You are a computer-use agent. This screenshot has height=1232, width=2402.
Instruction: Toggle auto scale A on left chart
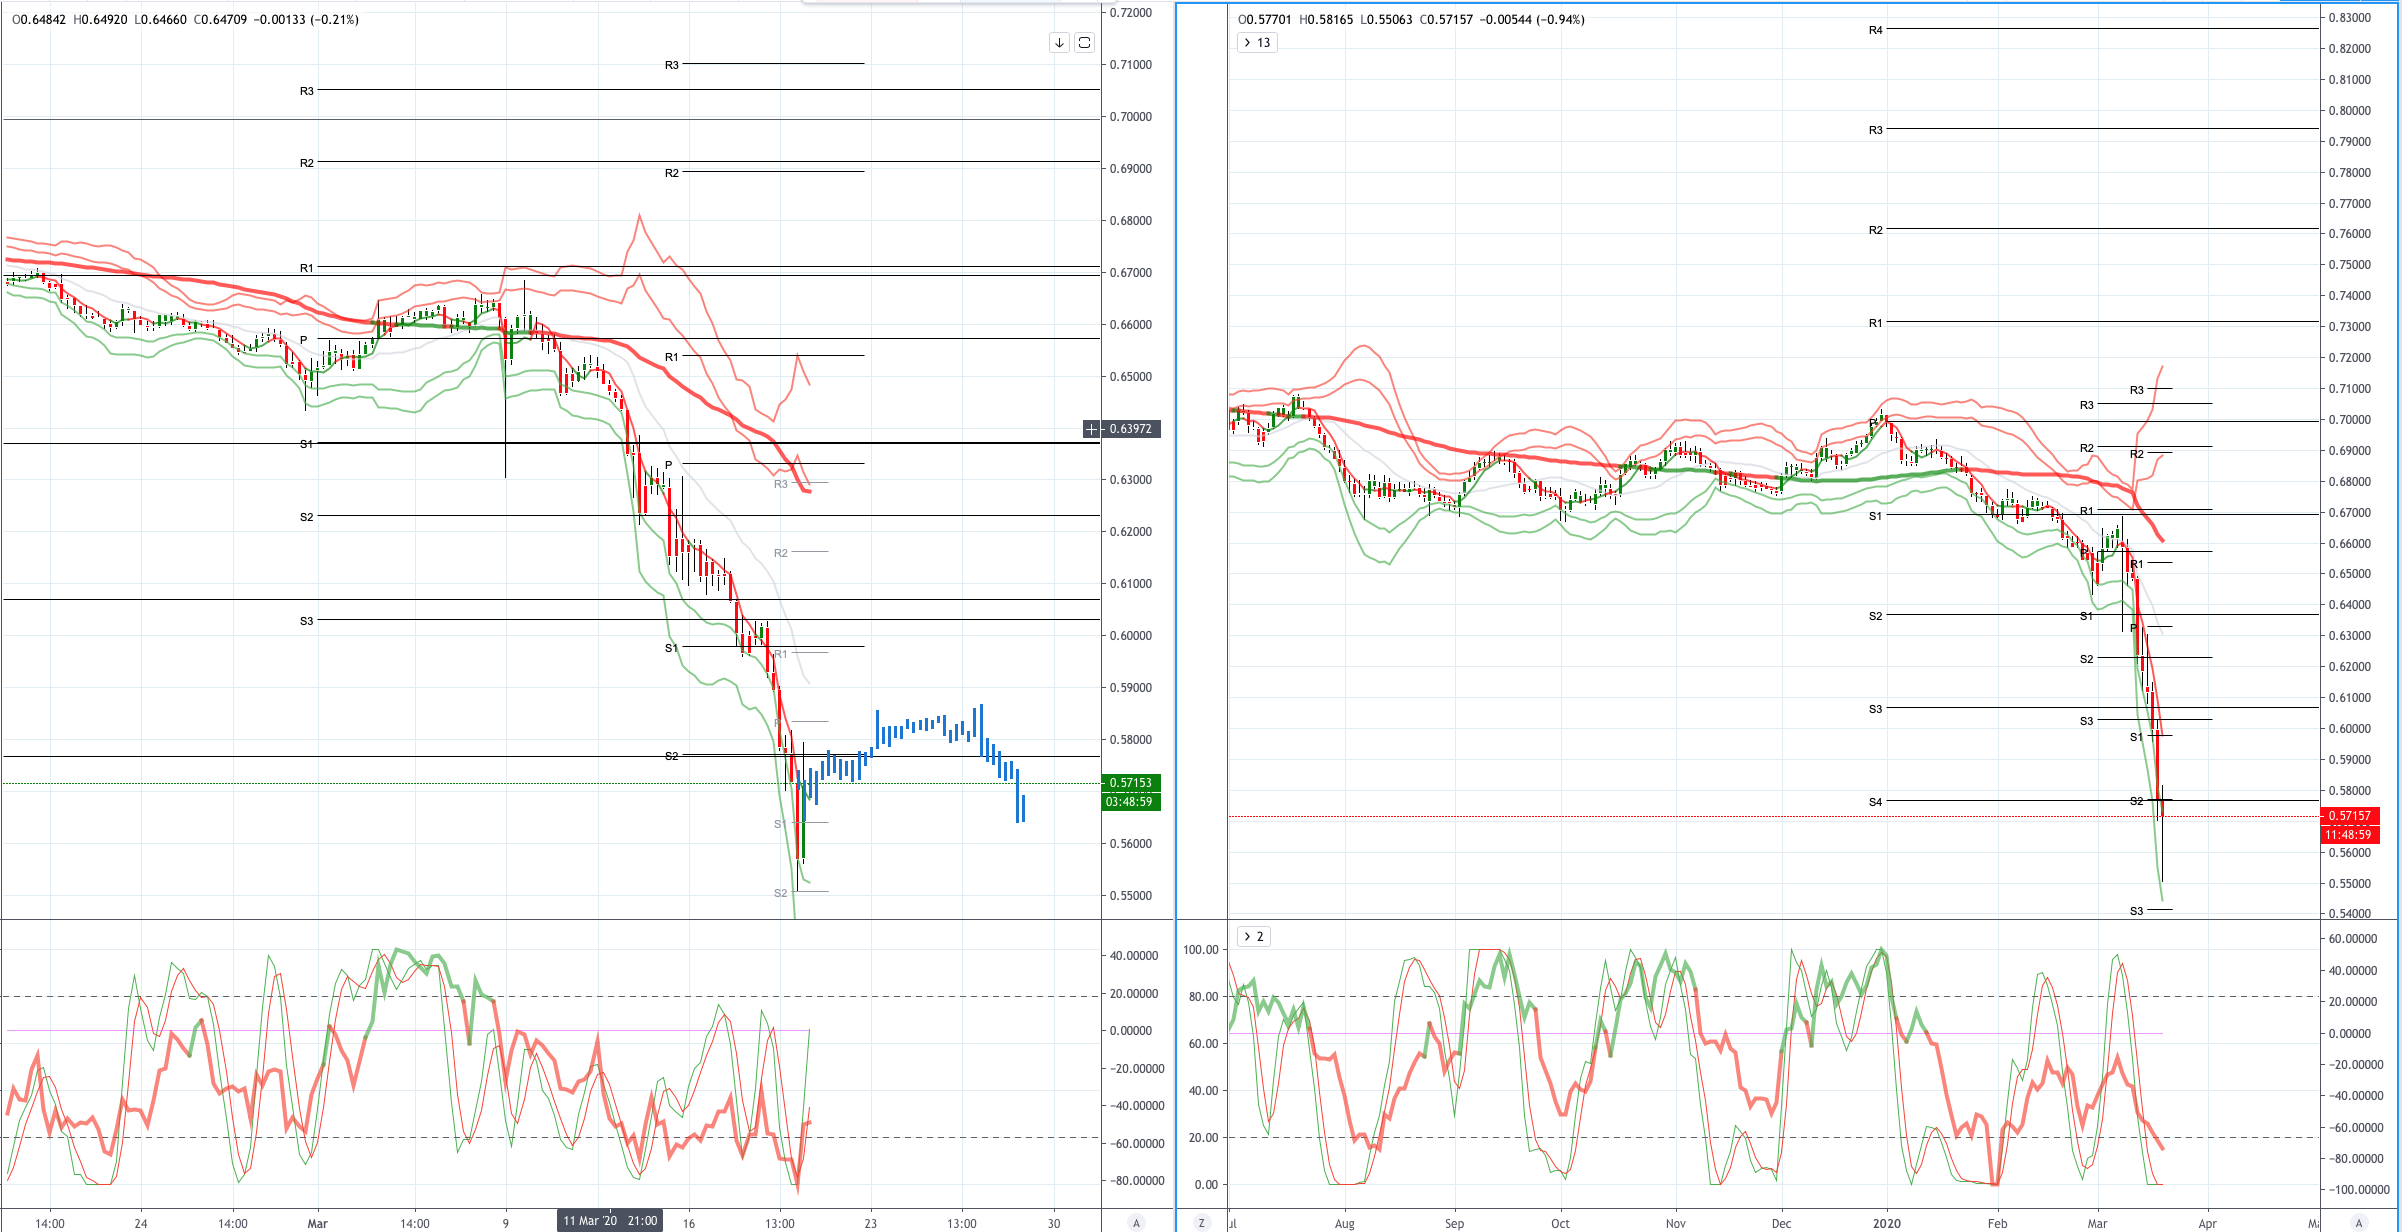[x=1135, y=1222]
